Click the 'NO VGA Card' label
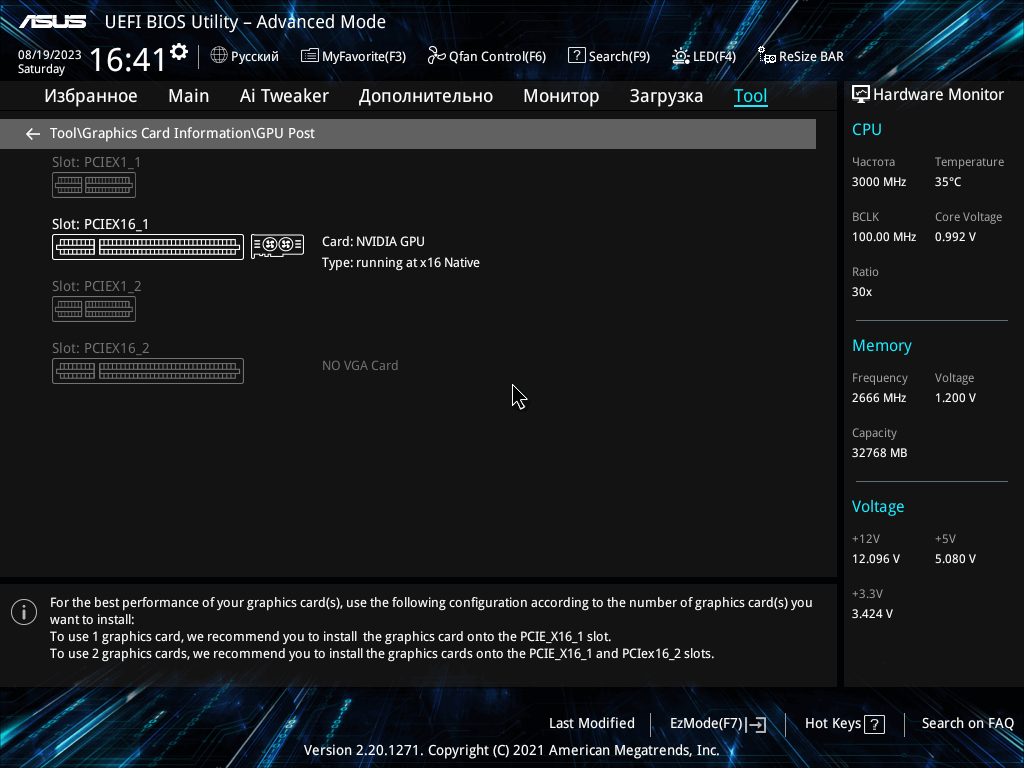This screenshot has width=1024, height=768. tap(360, 366)
